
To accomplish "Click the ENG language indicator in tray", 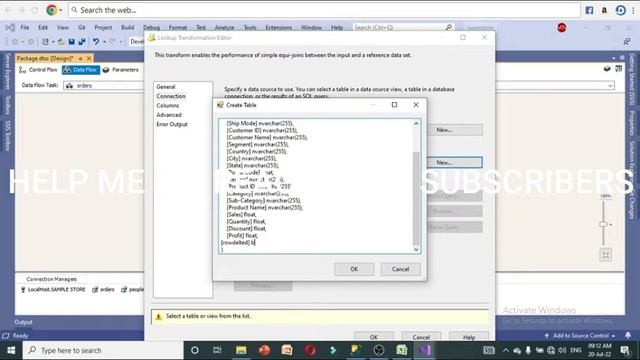I will point(576,350).
